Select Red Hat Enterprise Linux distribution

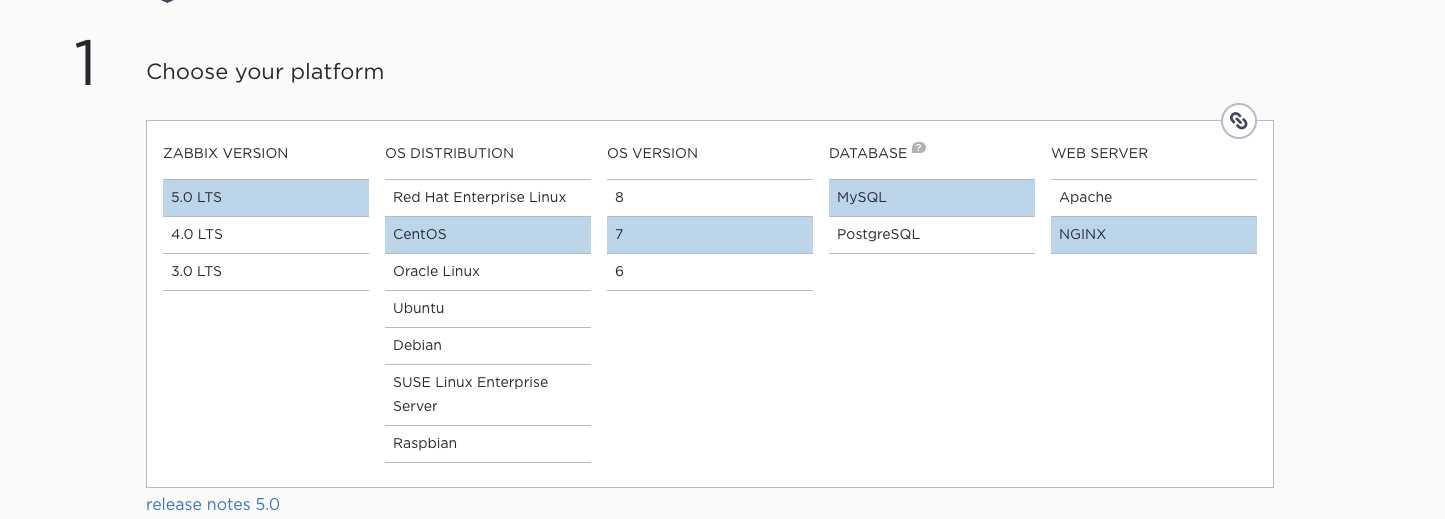[488, 198]
